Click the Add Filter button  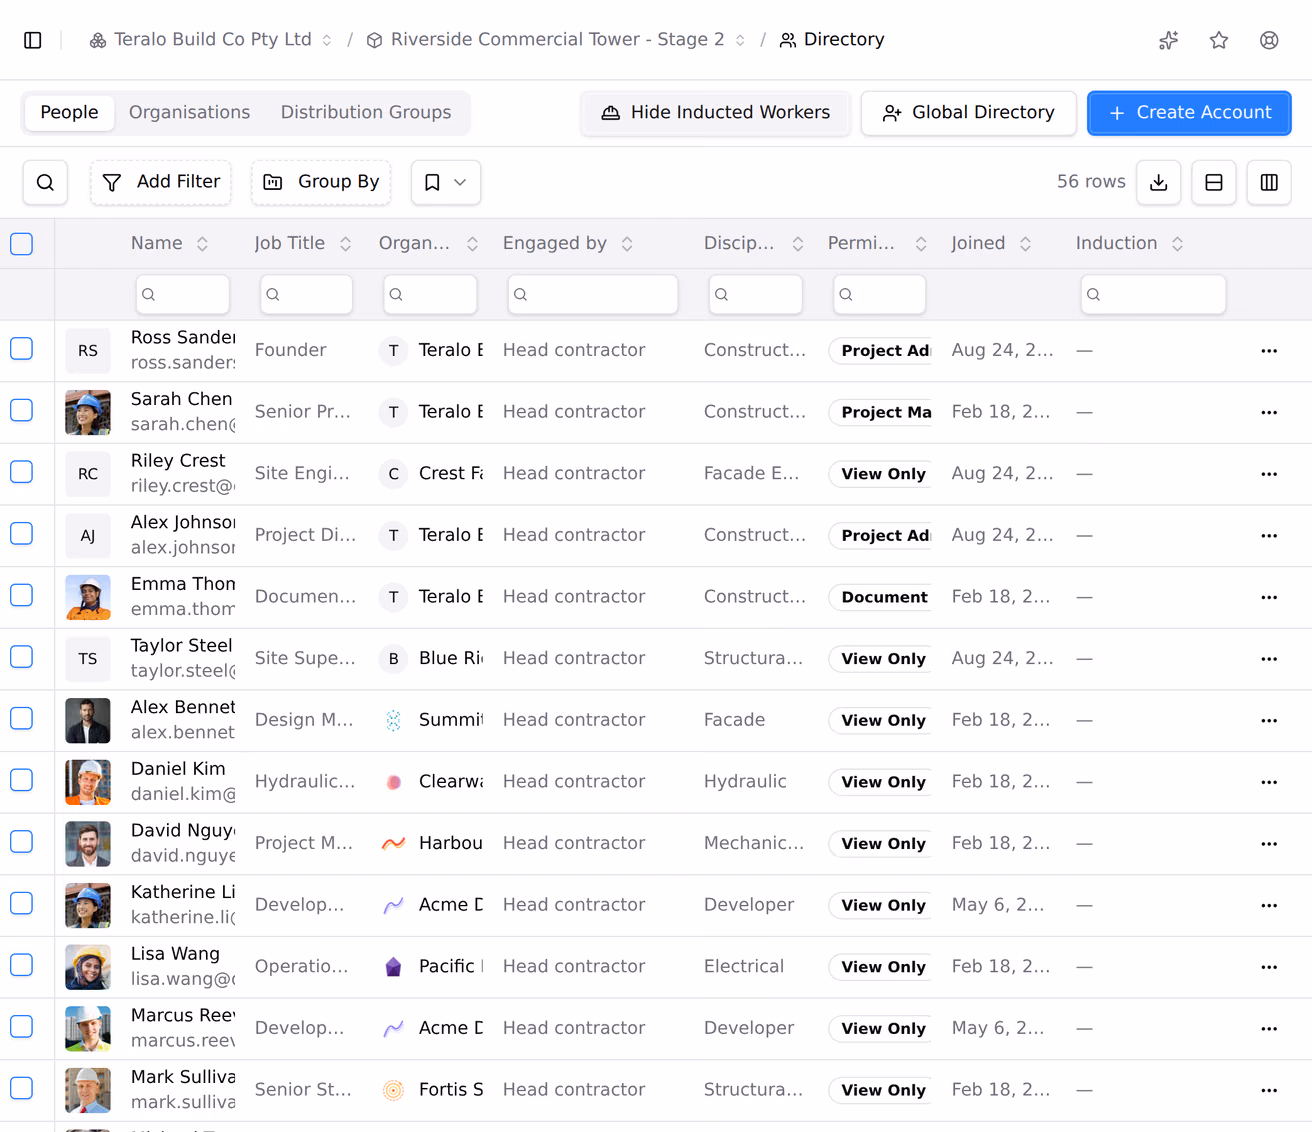click(161, 182)
